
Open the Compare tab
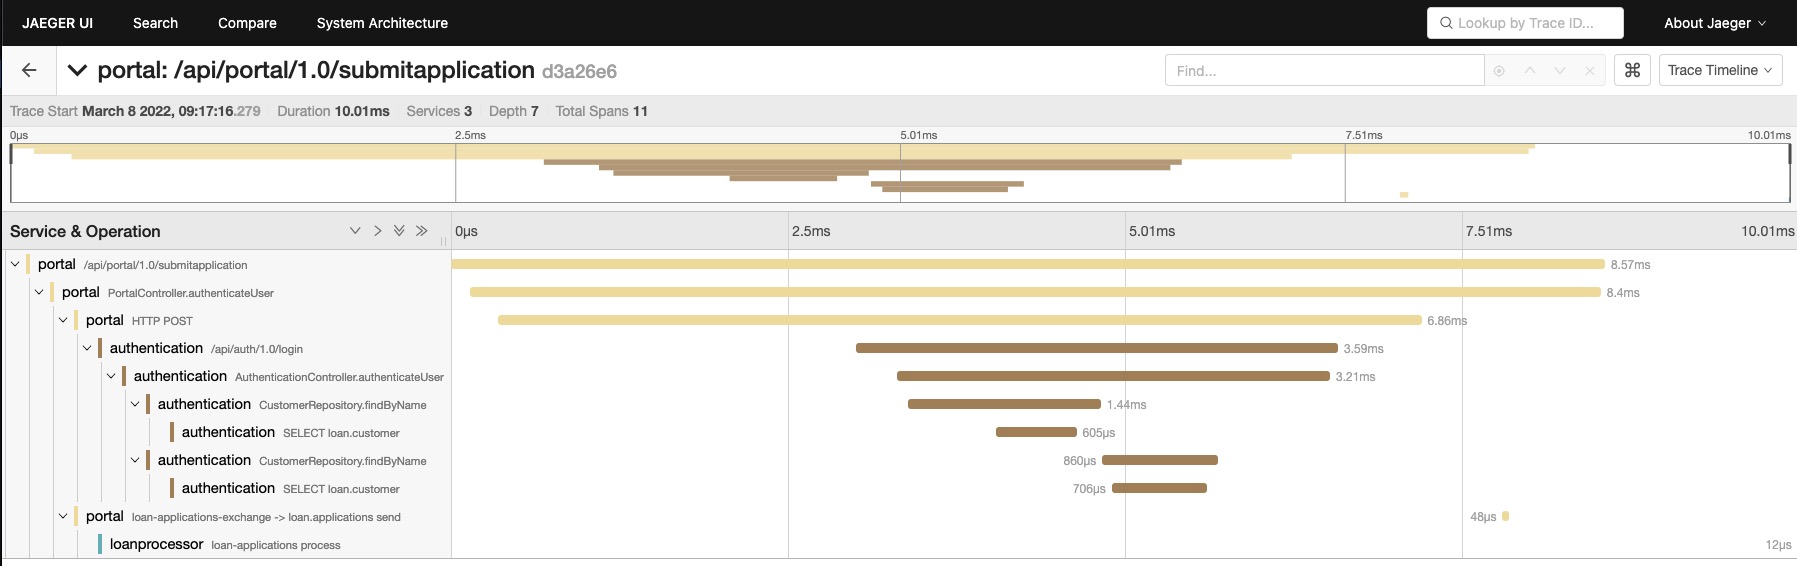(x=247, y=23)
